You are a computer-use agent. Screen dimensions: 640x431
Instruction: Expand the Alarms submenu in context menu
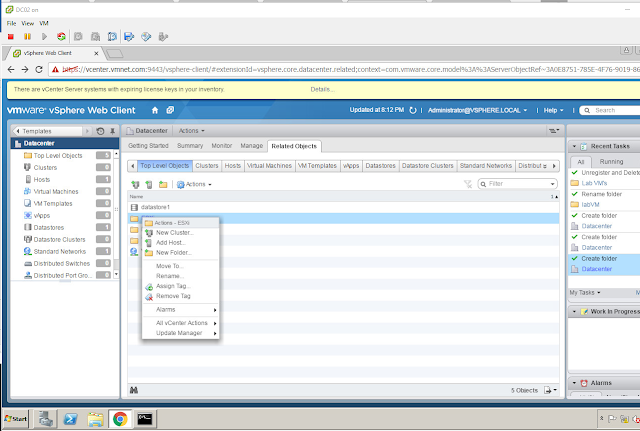(180, 310)
